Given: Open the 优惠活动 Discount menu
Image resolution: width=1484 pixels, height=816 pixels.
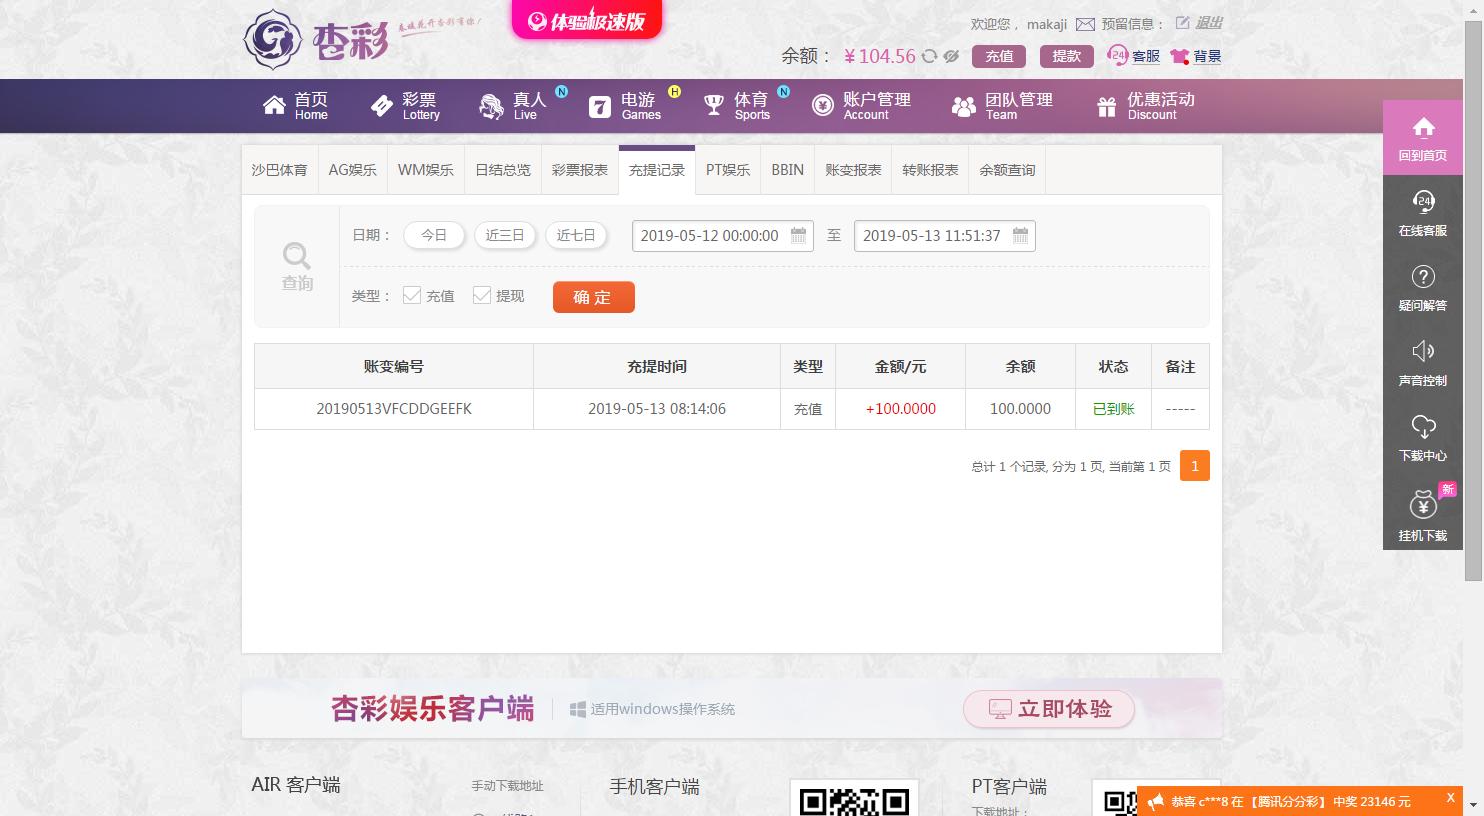Looking at the screenshot, I should [x=1145, y=105].
